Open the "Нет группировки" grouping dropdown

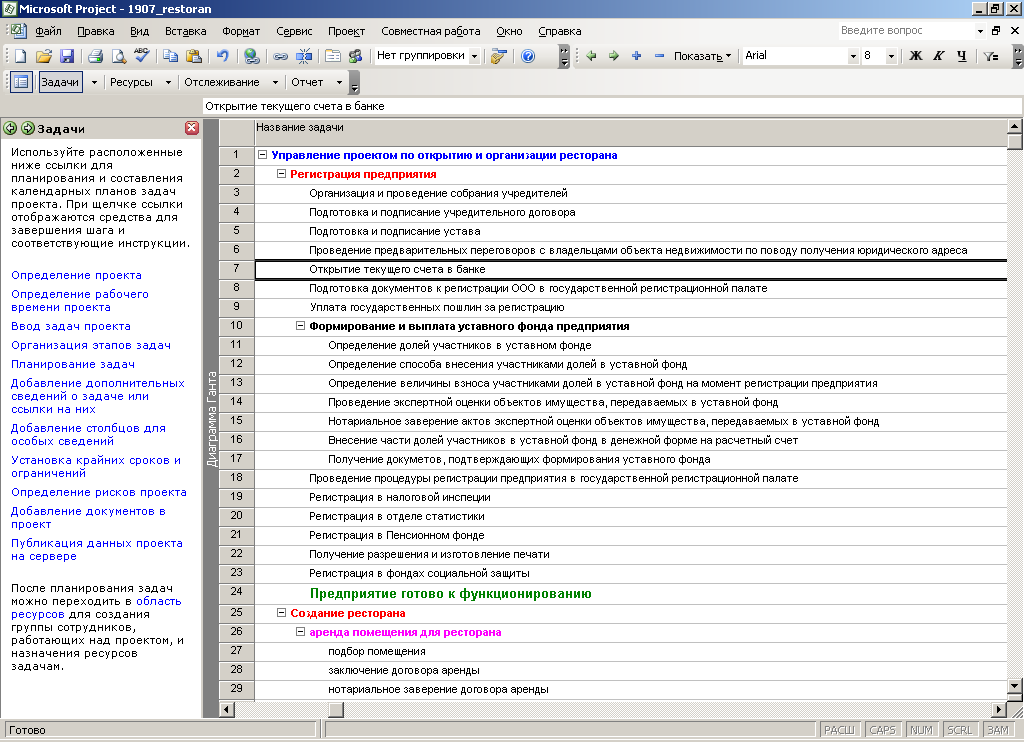click(x=474, y=56)
